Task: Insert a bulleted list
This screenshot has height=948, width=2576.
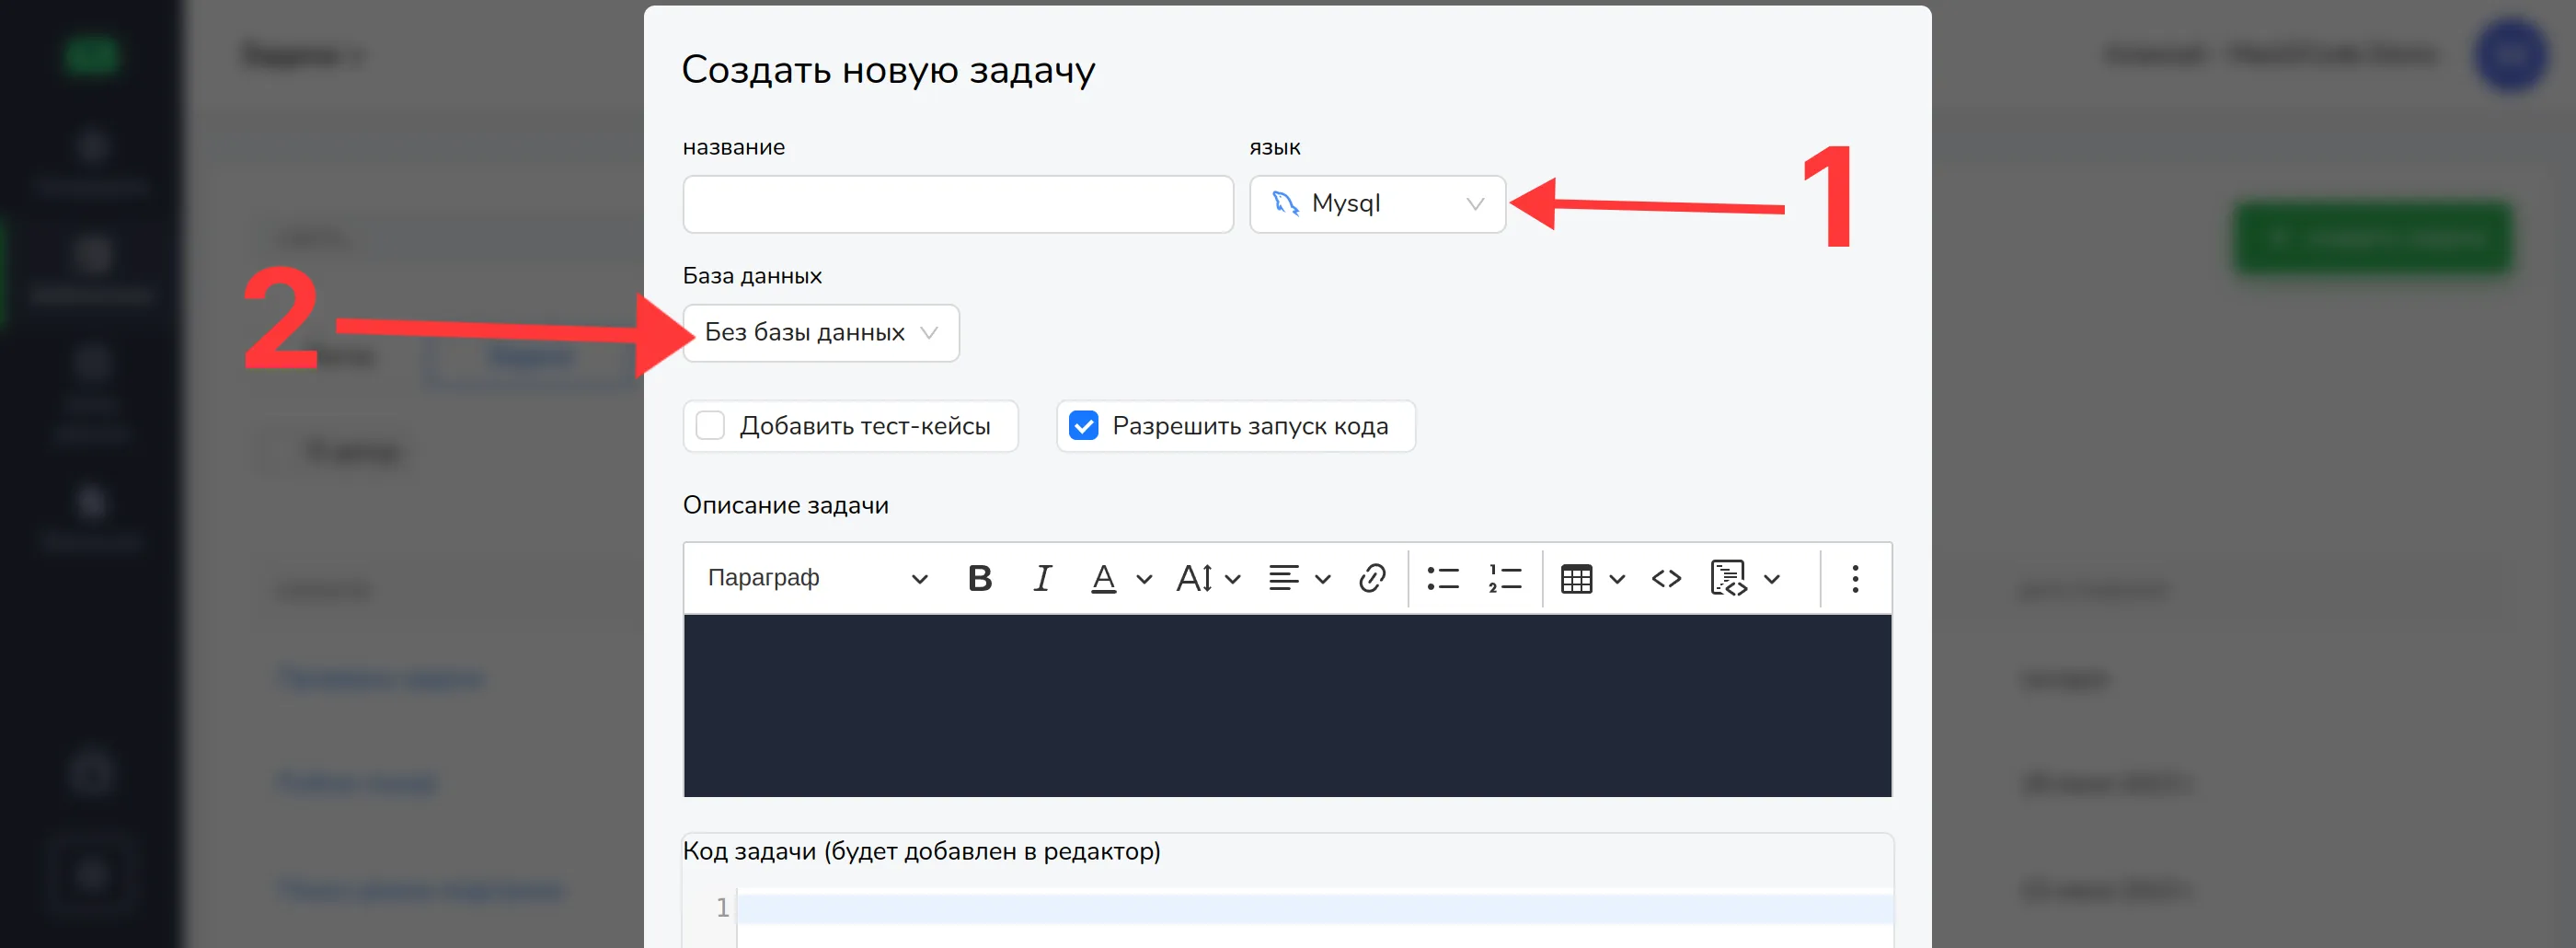Action: (1443, 578)
